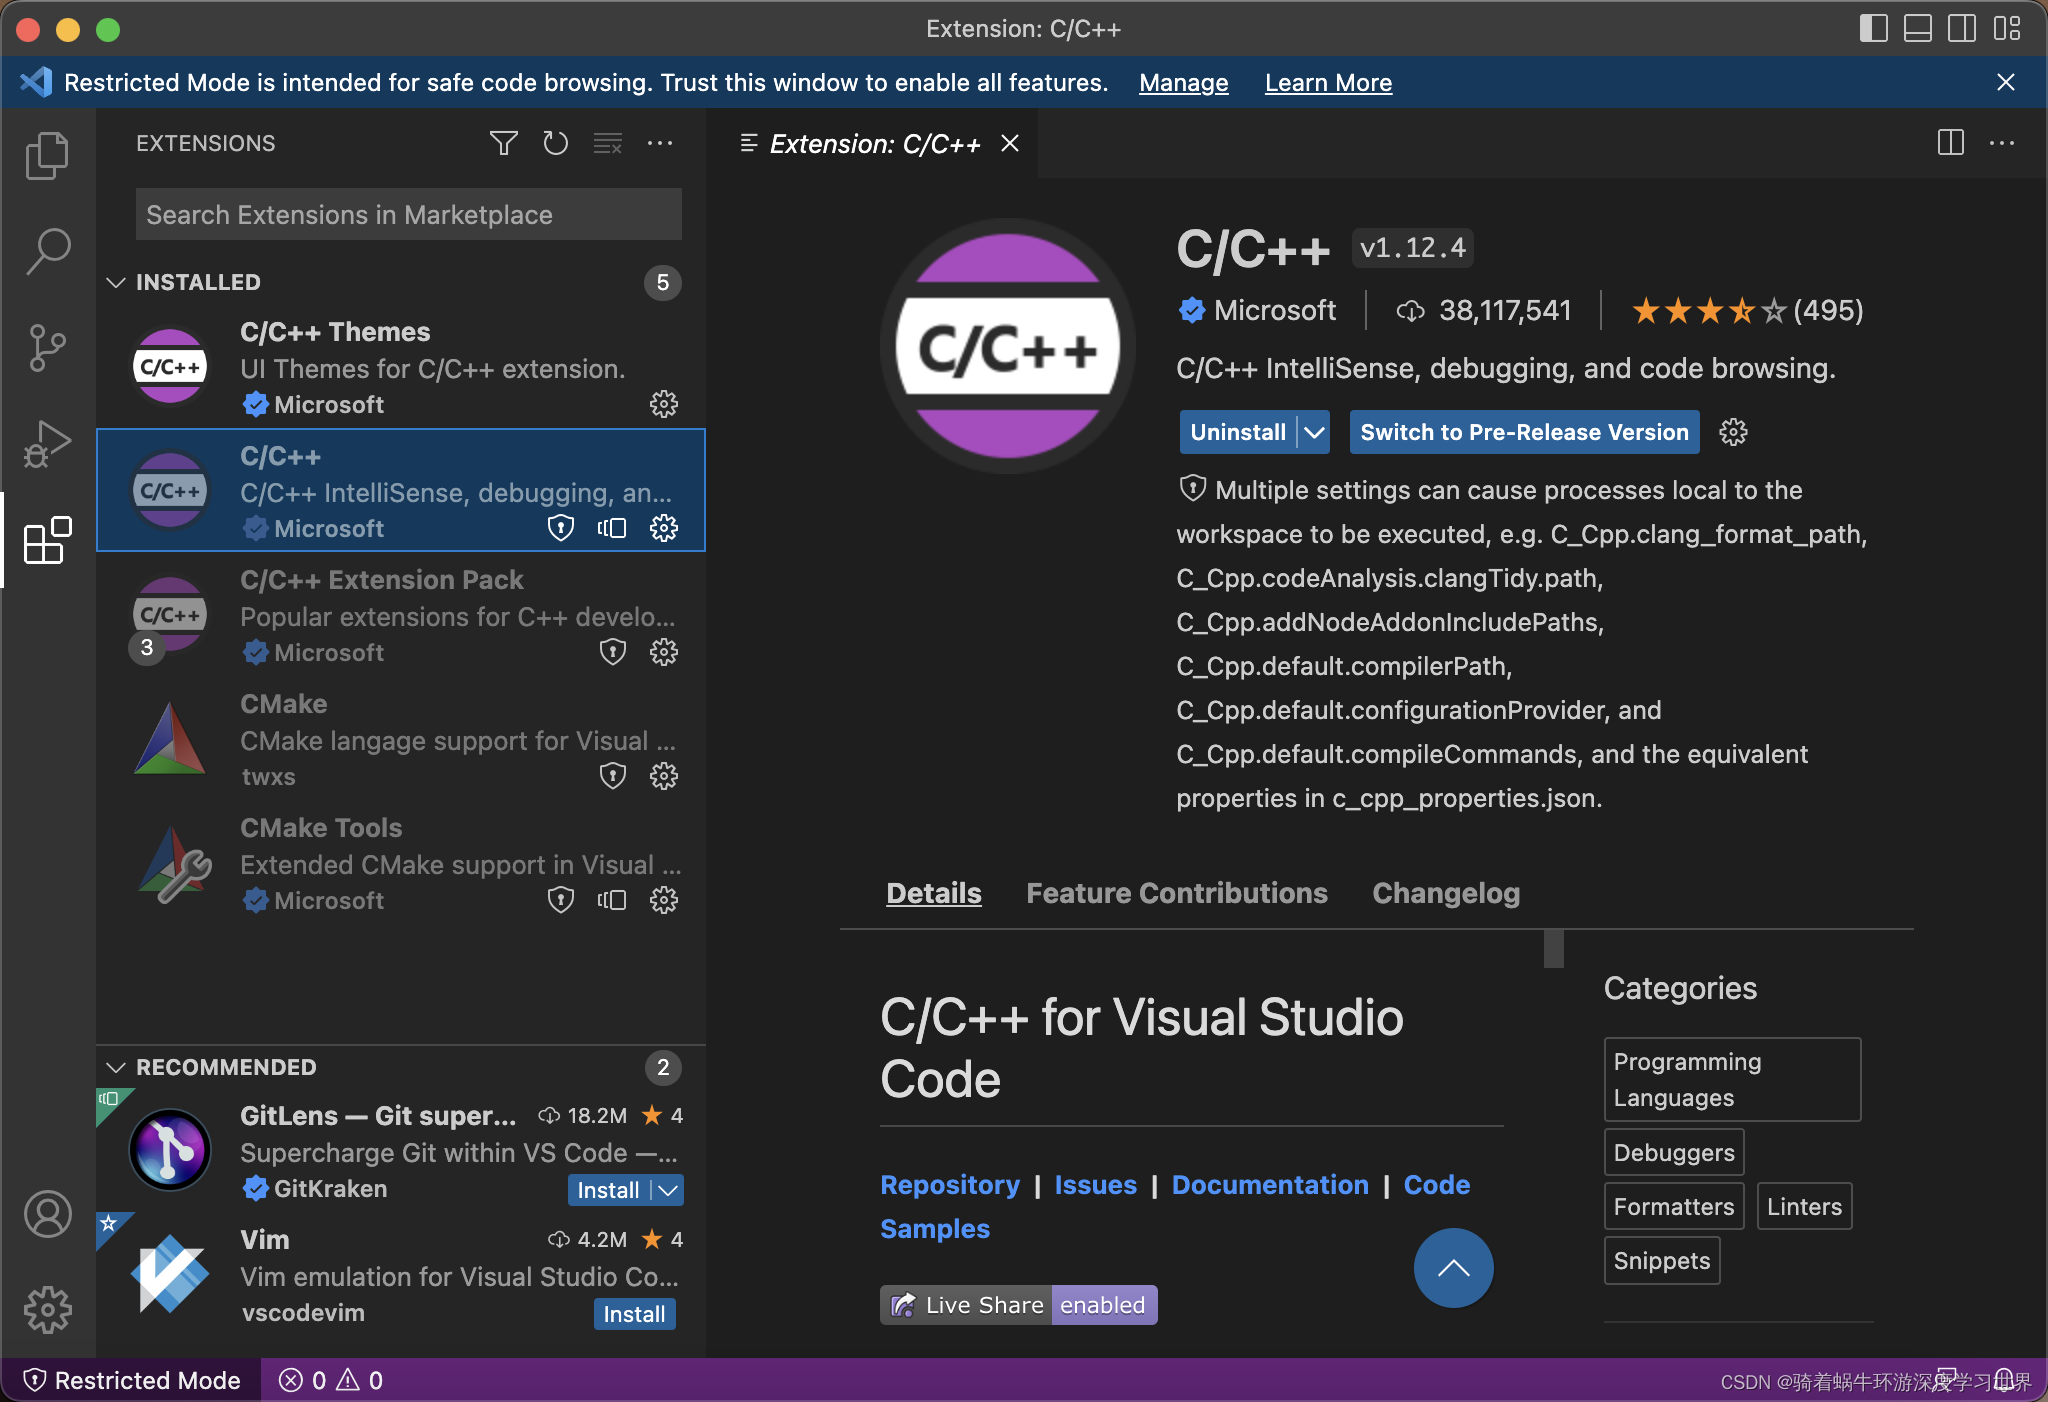Toggle the primary side bar layout

coord(1873,28)
